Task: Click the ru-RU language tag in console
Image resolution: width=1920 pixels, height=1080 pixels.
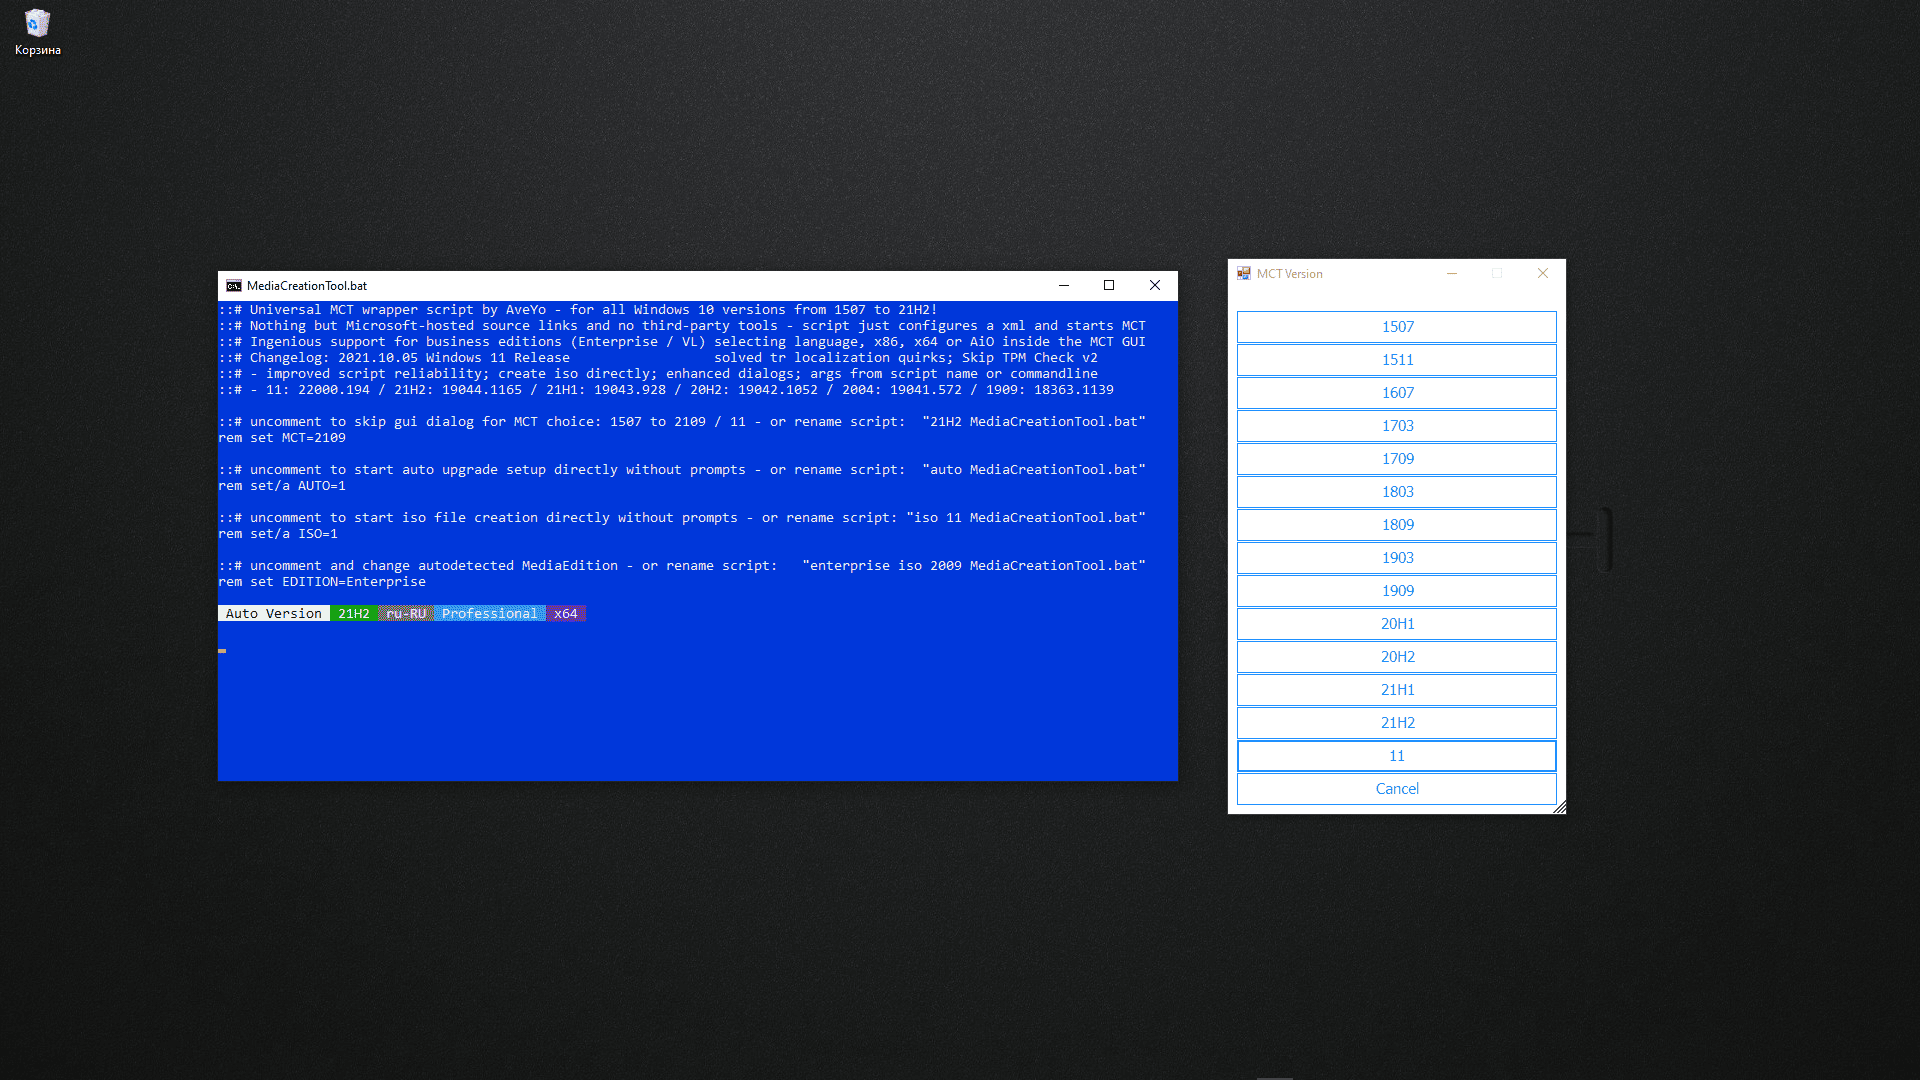Action: [406, 614]
